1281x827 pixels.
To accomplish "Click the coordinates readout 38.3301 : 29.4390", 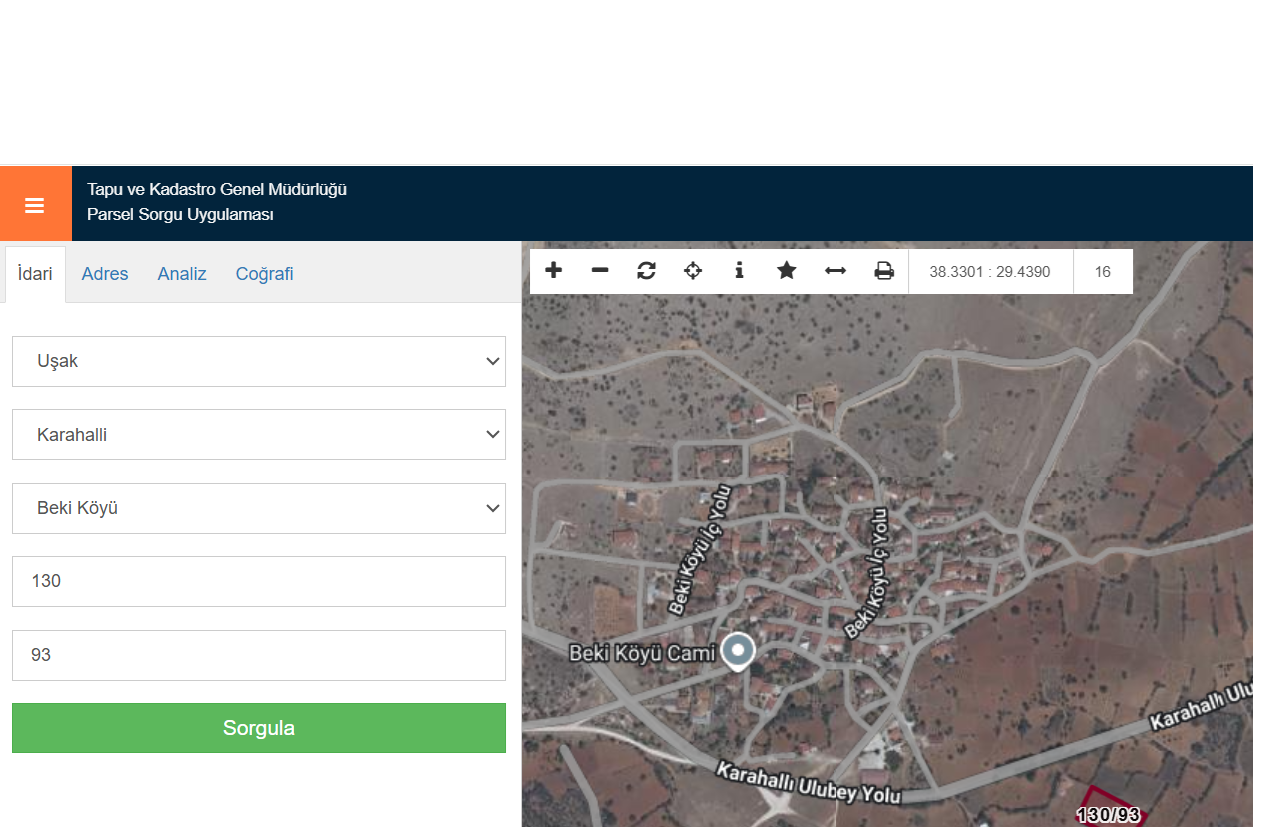I will click(990, 271).
